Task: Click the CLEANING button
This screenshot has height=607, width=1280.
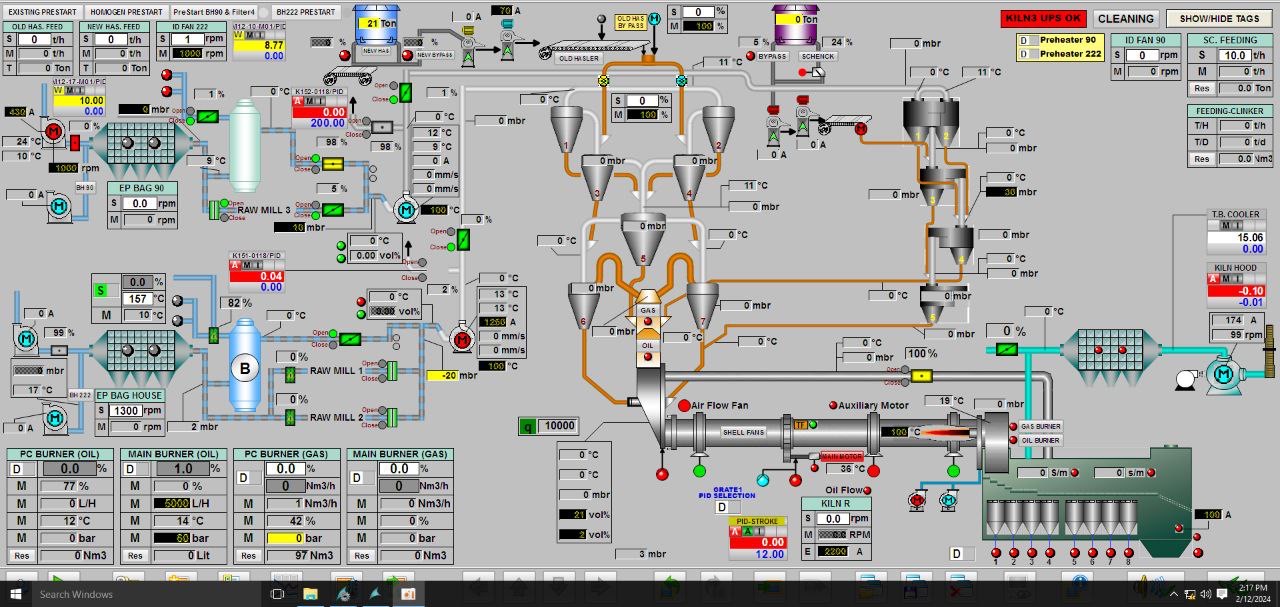Action: 1126,18
